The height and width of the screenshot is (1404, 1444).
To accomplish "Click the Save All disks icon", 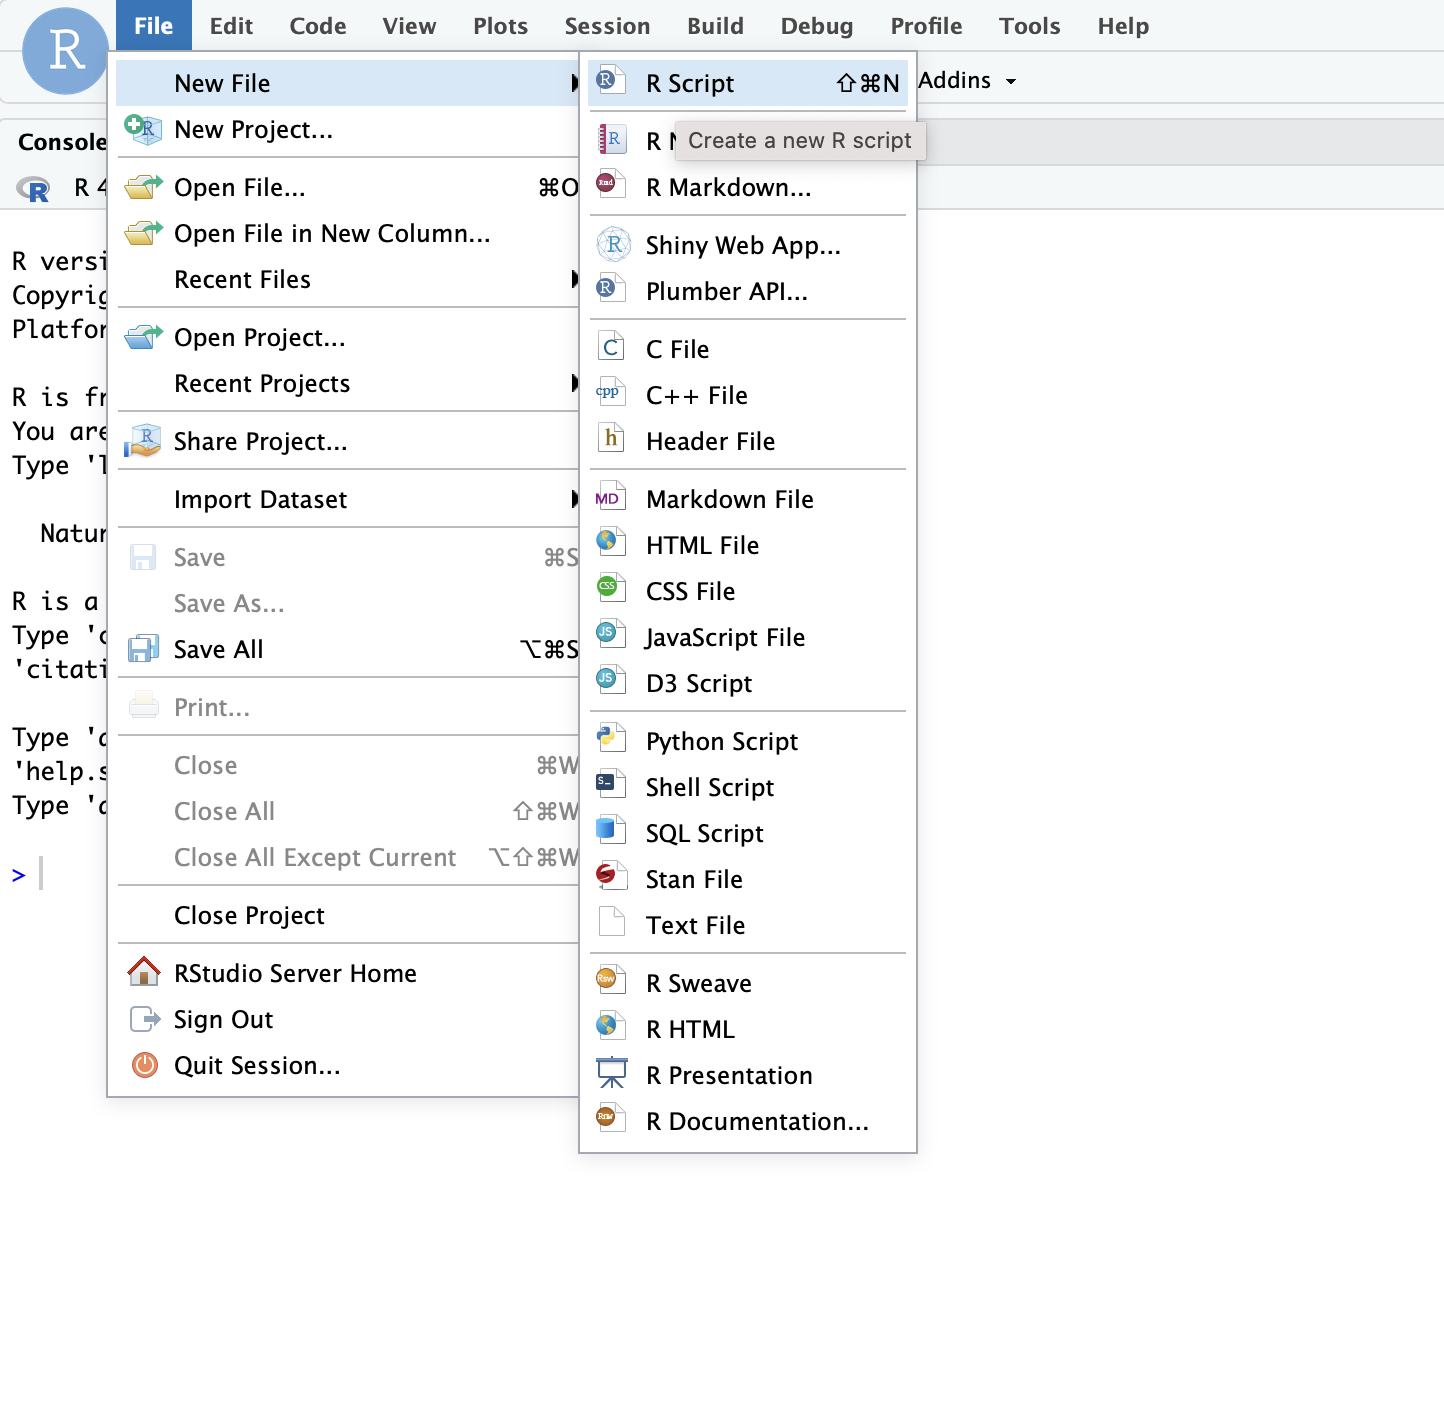I will (143, 649).
